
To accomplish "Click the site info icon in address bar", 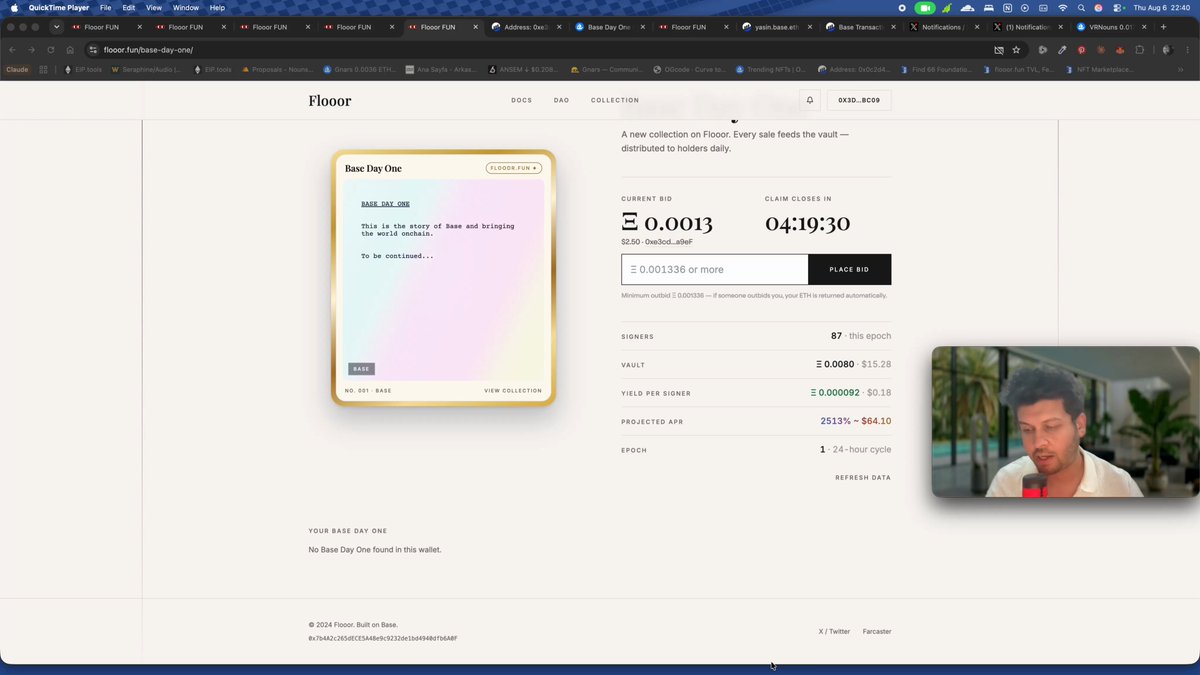I will (x=93, y=50).
